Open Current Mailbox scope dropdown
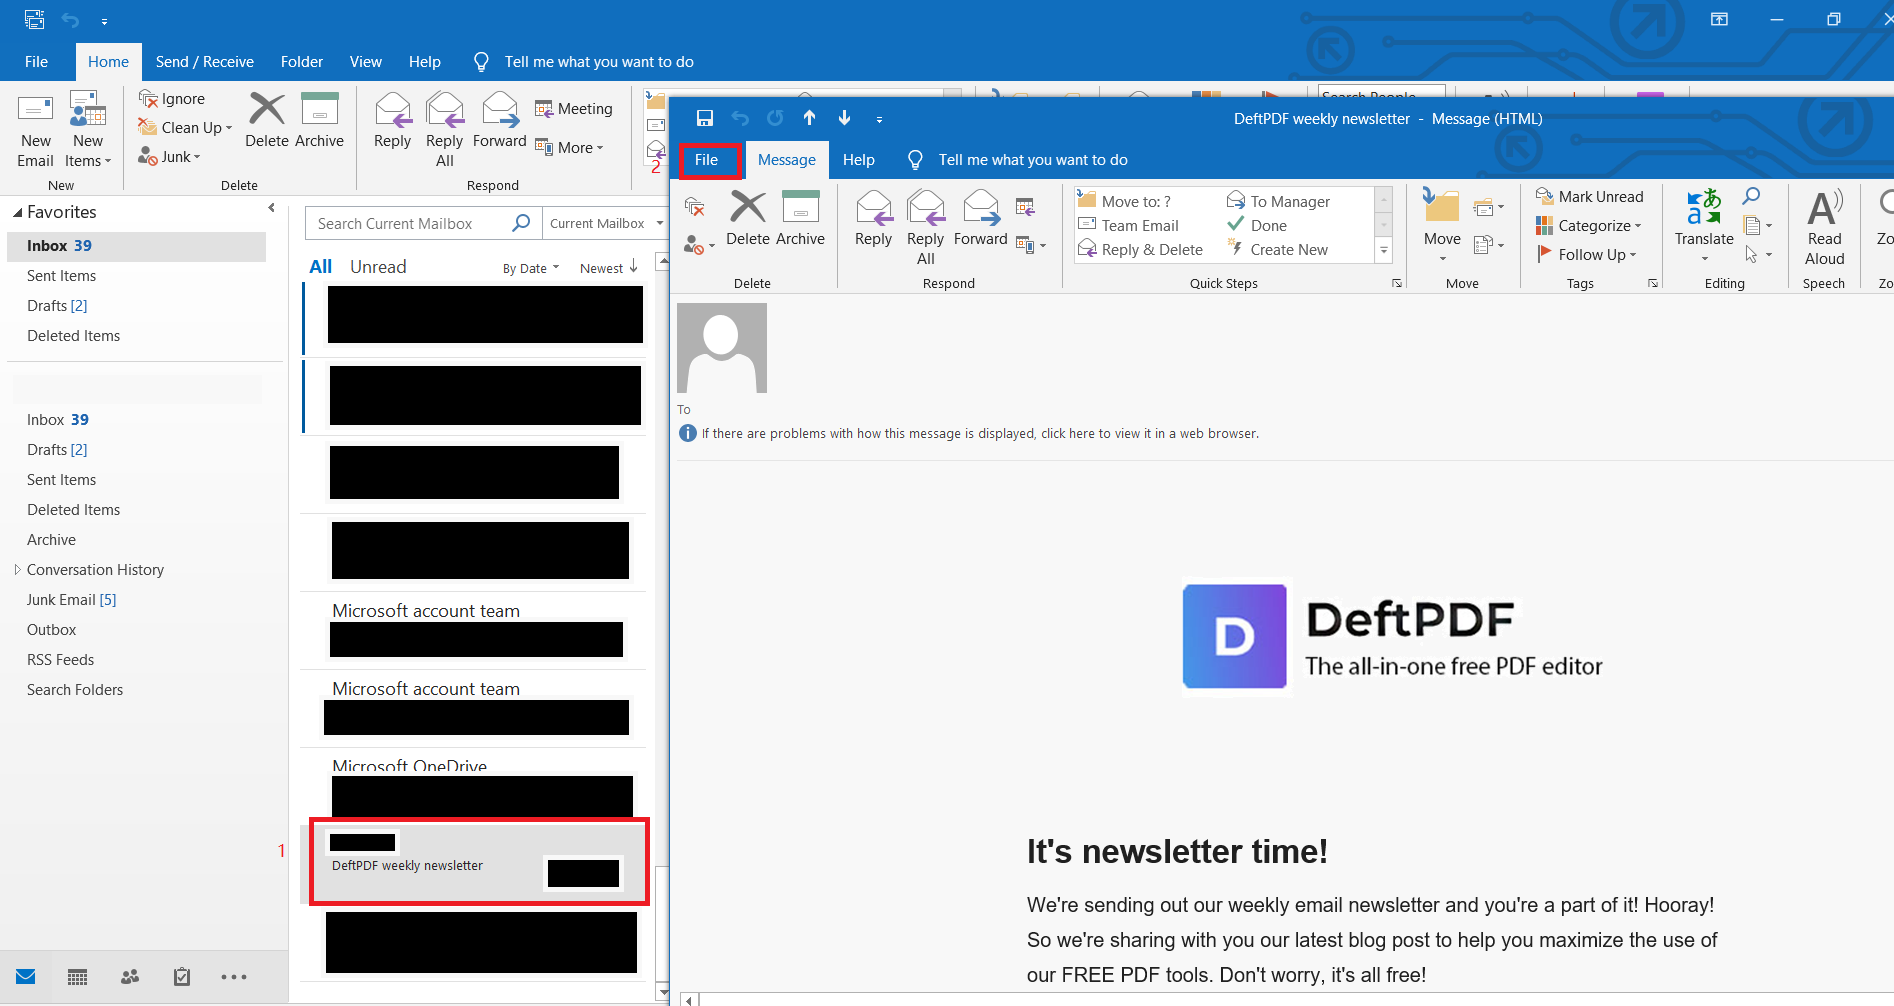Viewport: 1894px width, 1006px height. 606,223
